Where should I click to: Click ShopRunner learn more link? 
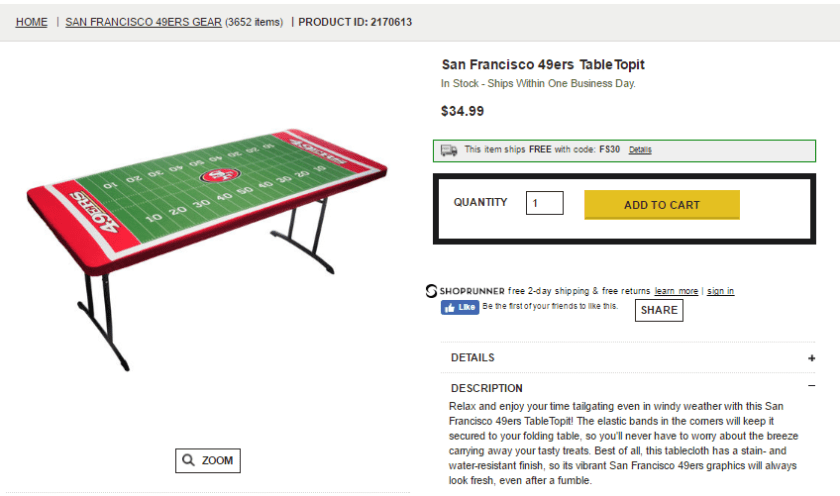(677, 291)
